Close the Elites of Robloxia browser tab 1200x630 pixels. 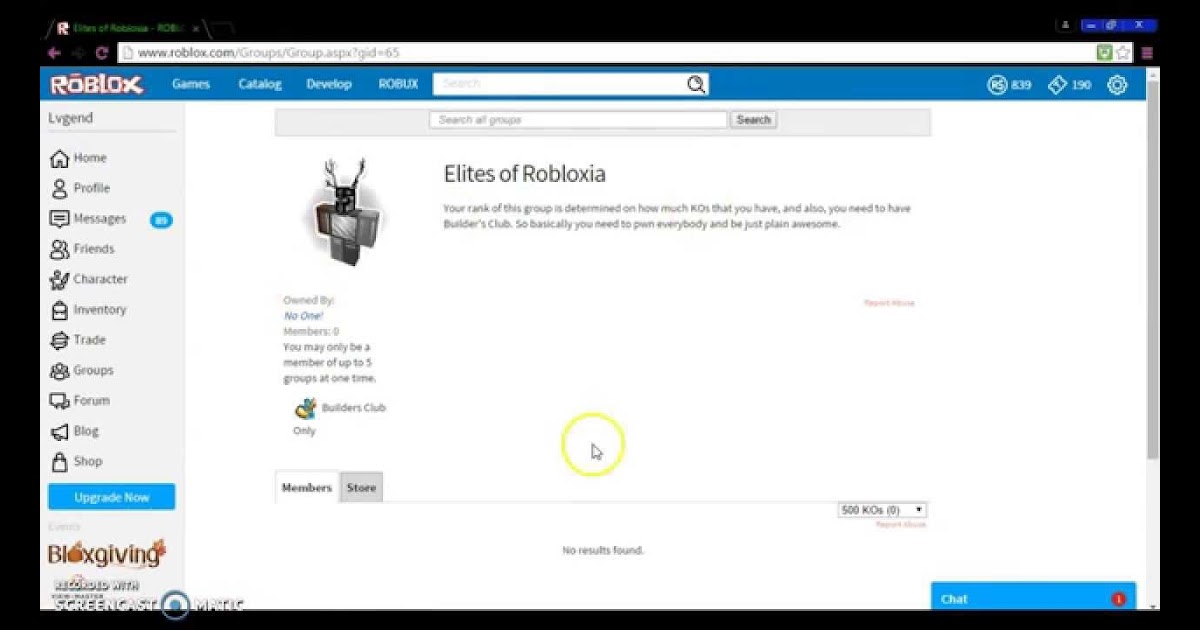pos(196,28)
